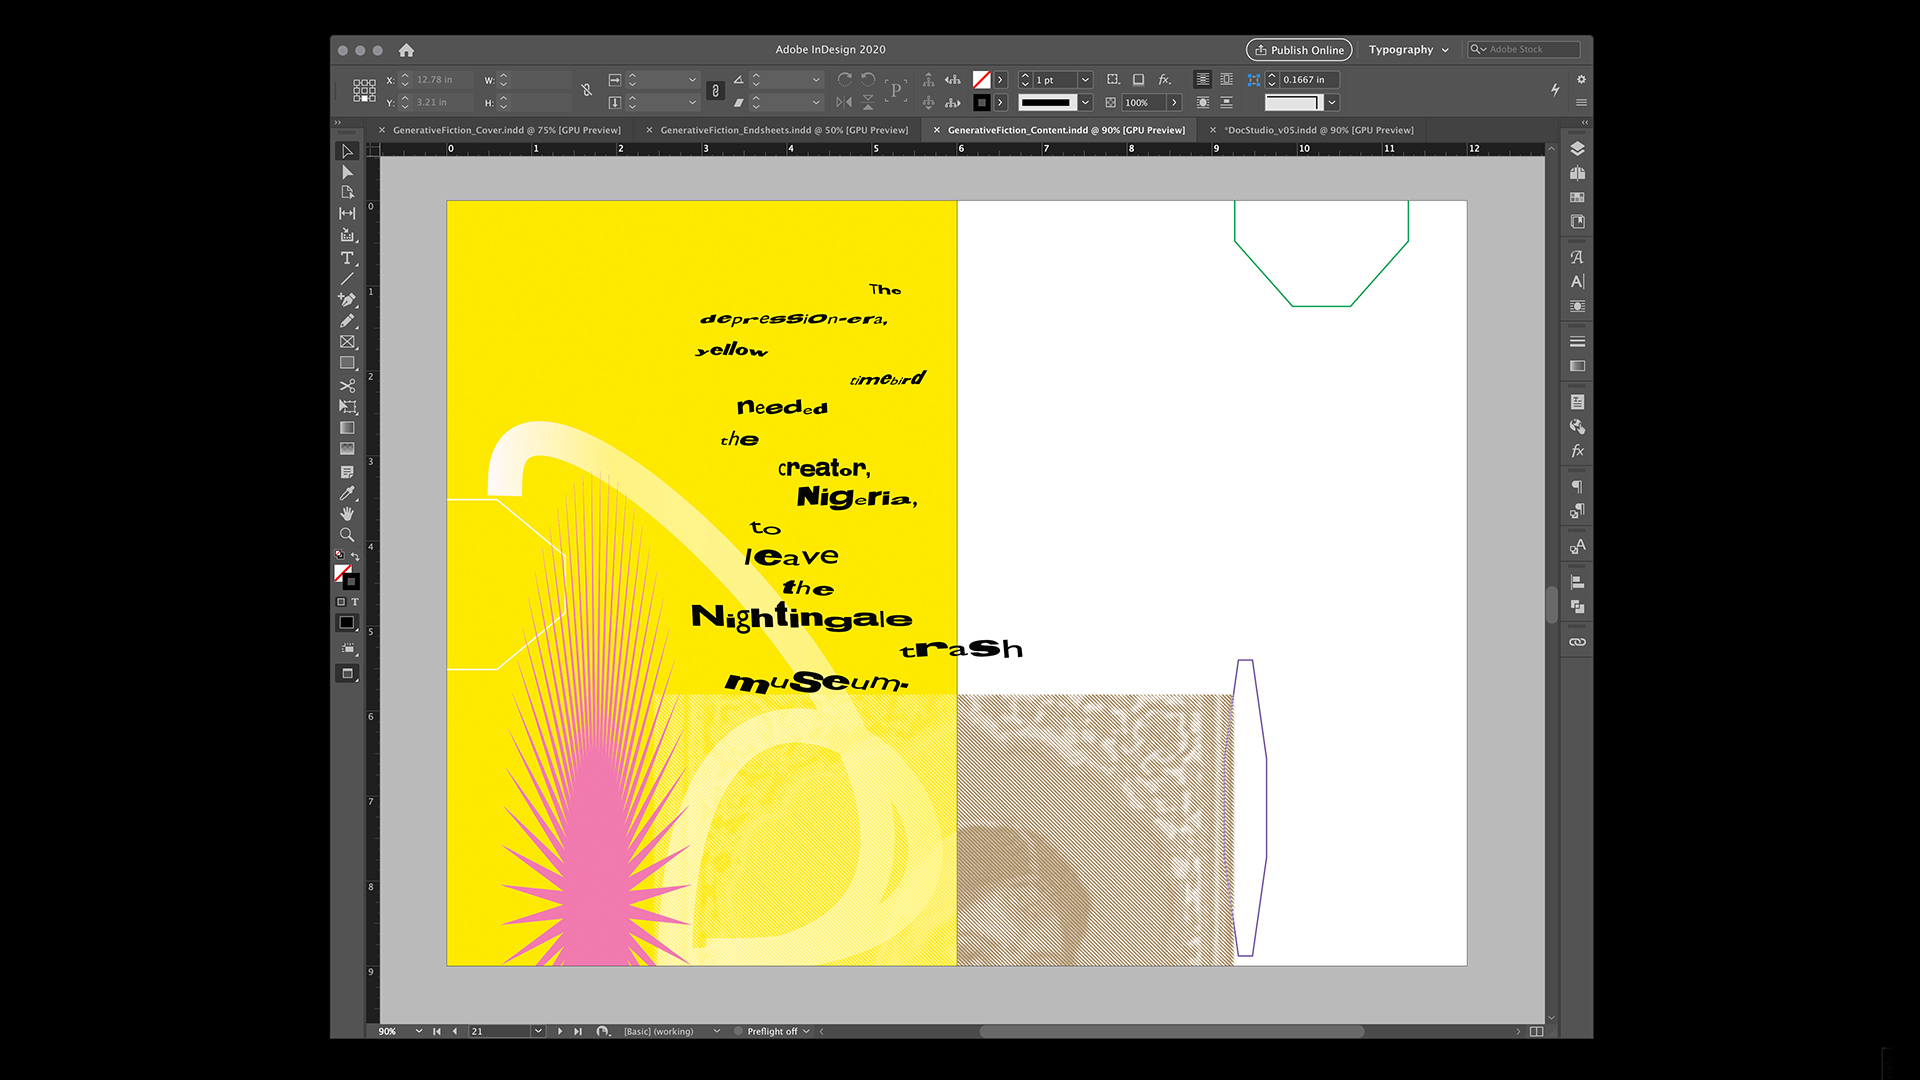The image size is (1920, 1080).
Task: Open the Links panel icon
Action: 1577,642
